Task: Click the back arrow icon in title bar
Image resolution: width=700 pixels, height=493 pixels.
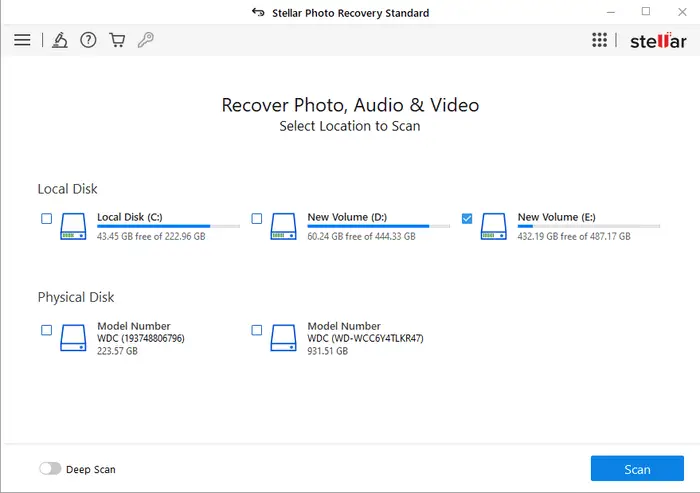Action: 258,13
